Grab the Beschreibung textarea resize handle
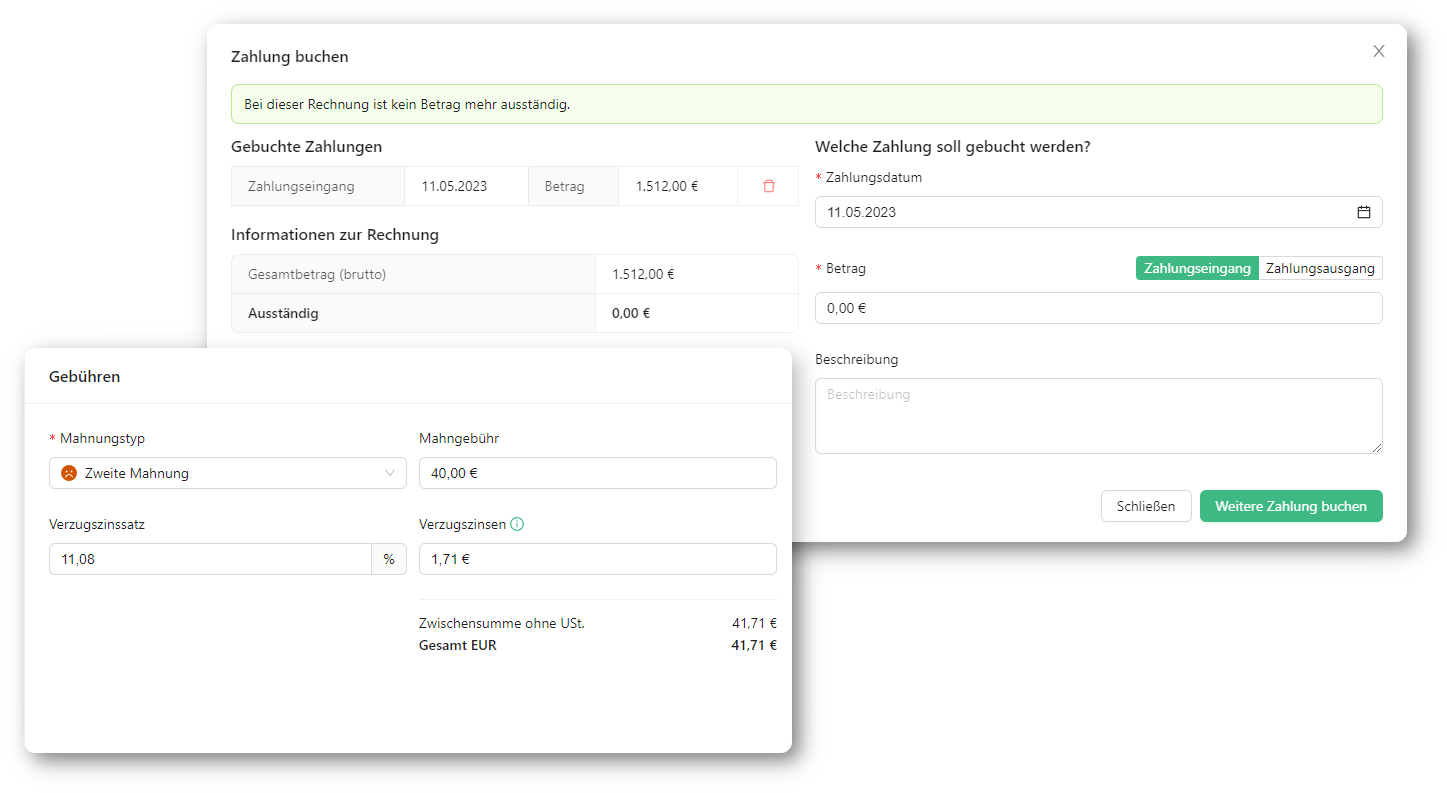Screen dimensions: 1447x793 [1377, 448]
